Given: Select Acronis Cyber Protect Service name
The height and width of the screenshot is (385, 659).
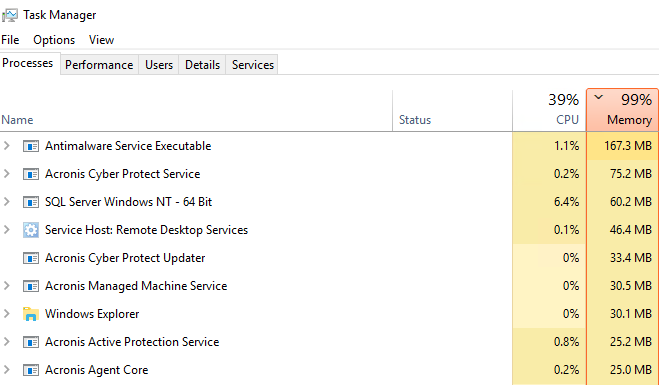Looking at the screenshot, I should (x=123, y=174).
